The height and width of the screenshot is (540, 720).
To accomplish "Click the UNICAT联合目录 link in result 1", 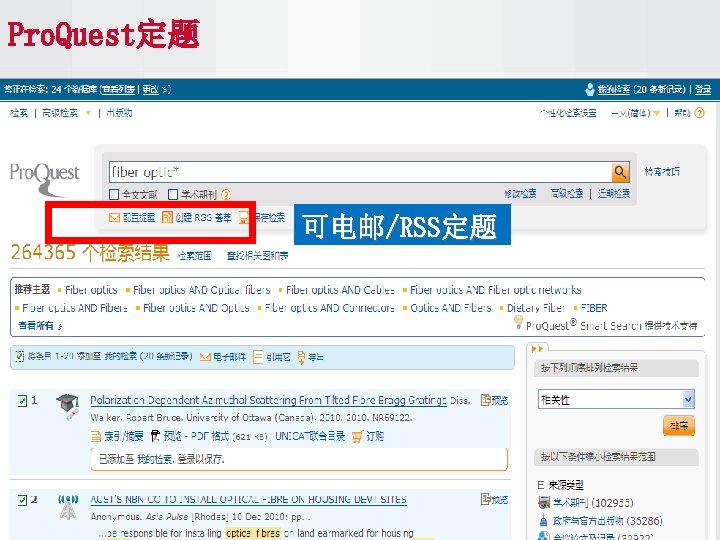I will click(x=310, y=436).
